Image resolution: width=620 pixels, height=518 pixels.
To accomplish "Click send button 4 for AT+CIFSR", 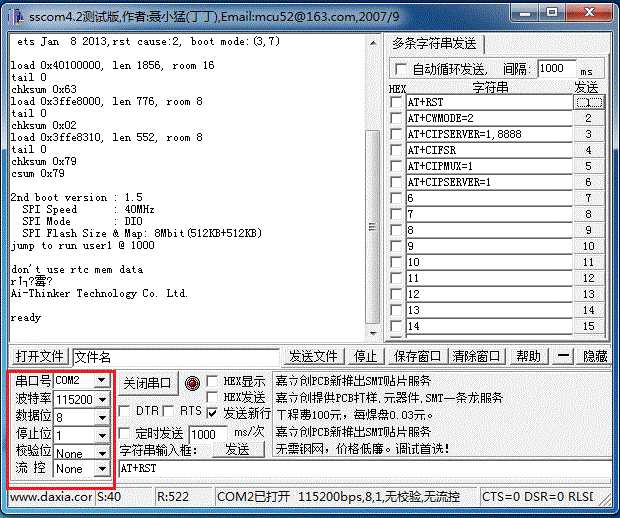I will (x=589, y=150).
